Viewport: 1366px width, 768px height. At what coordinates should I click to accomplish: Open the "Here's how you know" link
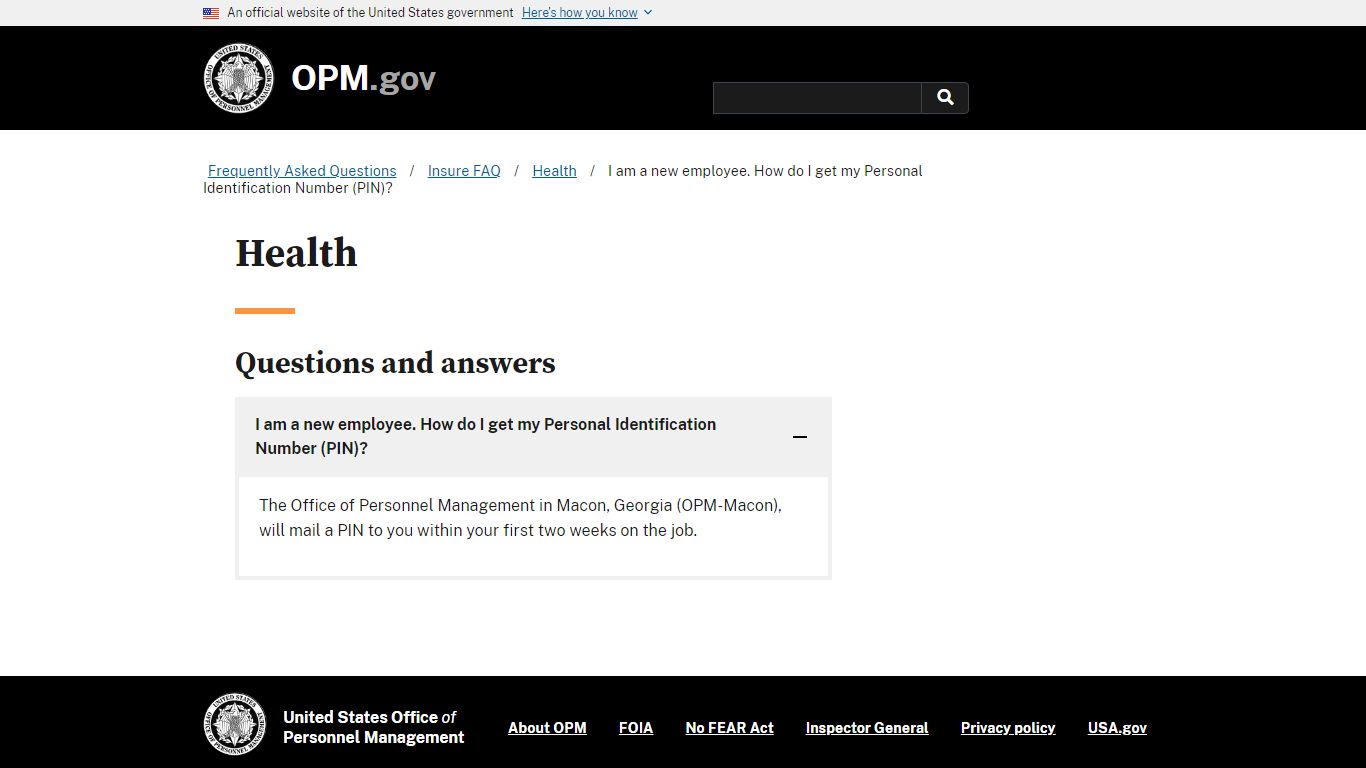[580, 13]
